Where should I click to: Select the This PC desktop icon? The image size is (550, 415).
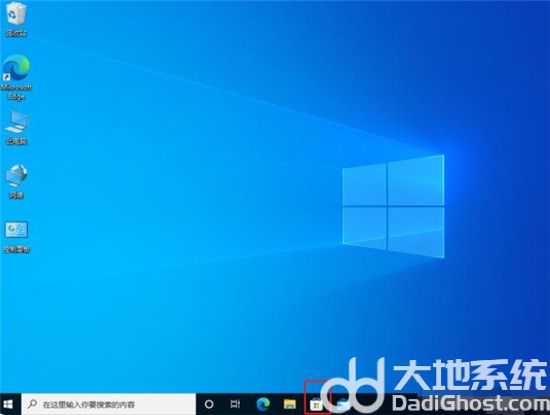pos(16,122)
